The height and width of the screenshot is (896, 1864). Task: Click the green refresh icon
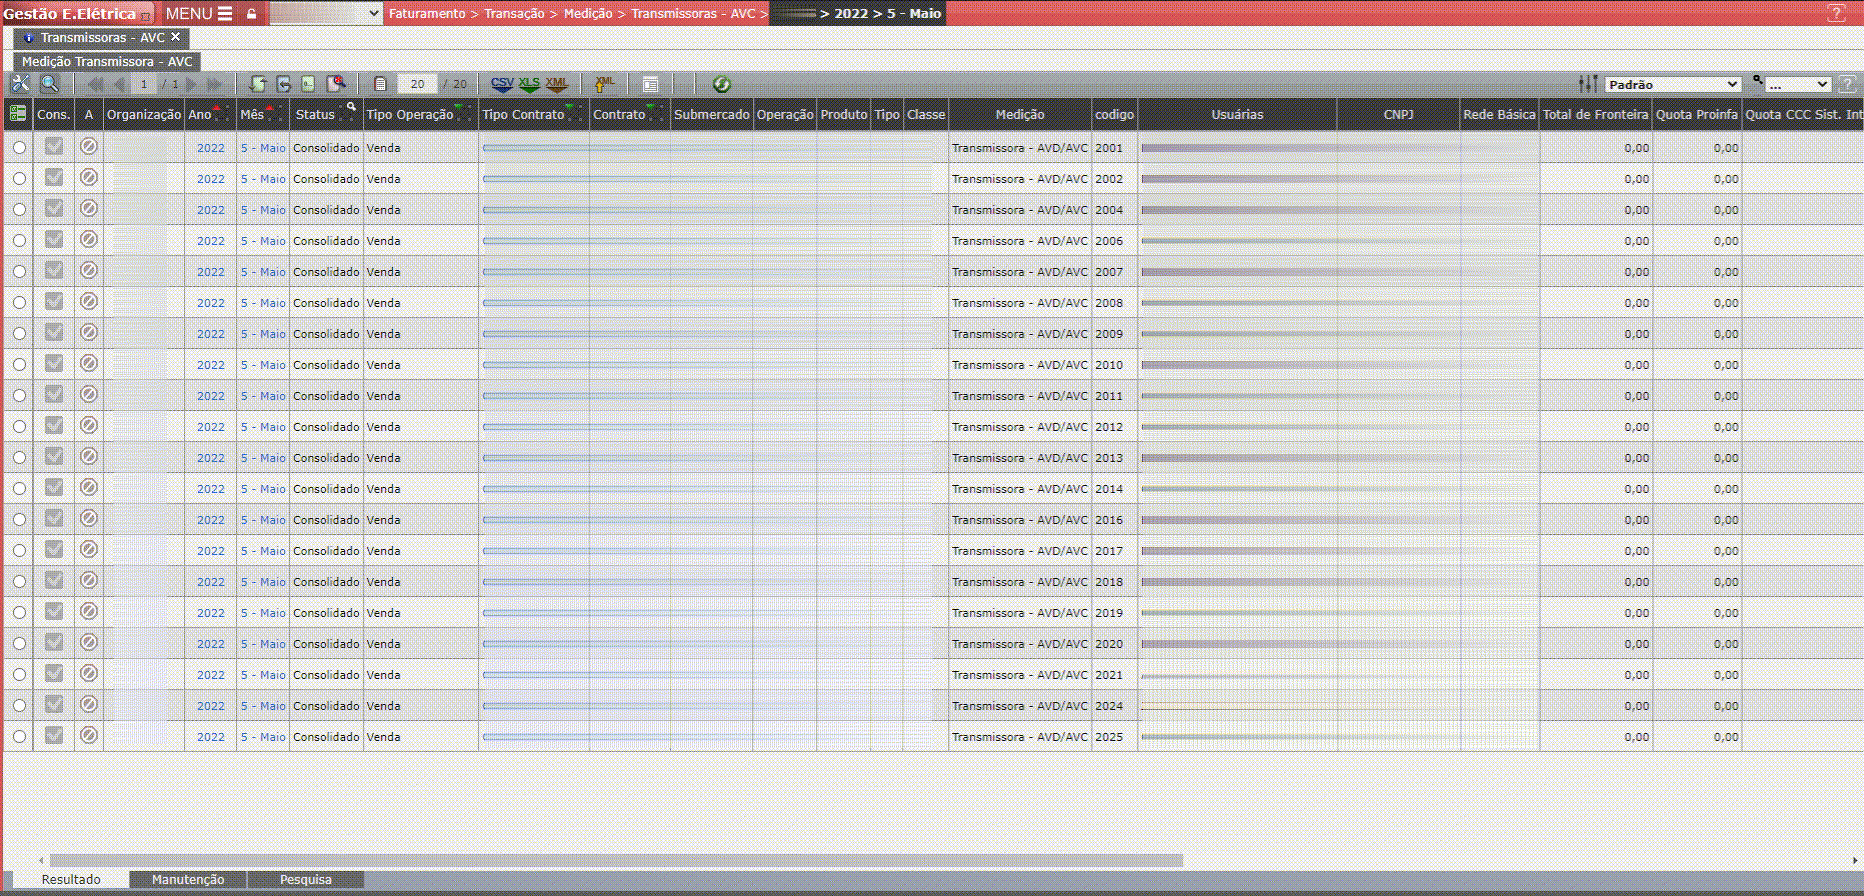tap(721, 84)
